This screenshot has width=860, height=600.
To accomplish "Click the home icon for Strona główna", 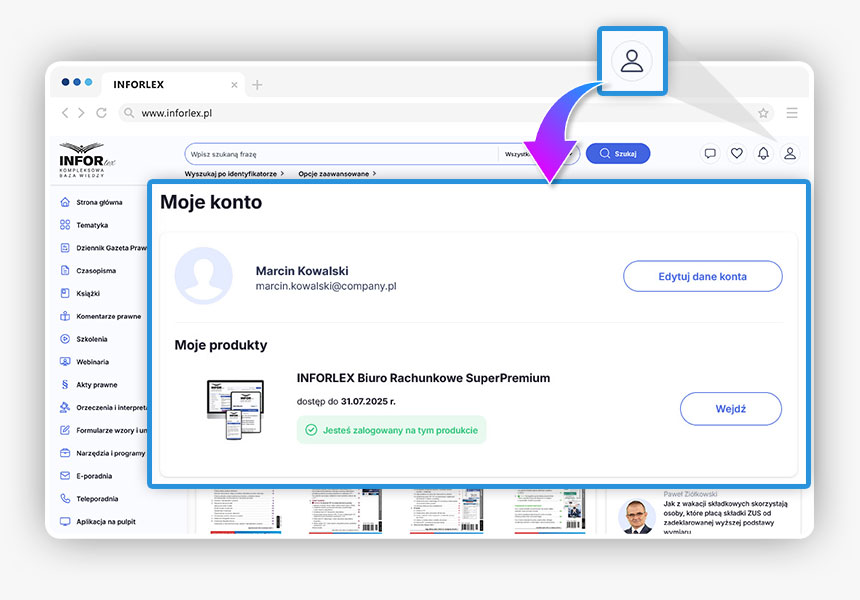I will coord(65,202).
